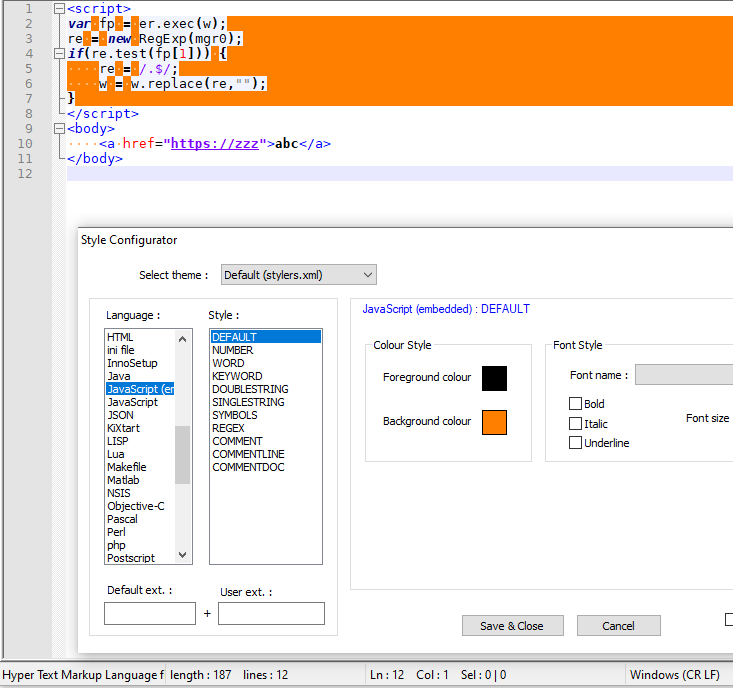Screen dimensions: 733x688
Task: Click line number 12 in the editor margin
Action: tap(25, 174)
